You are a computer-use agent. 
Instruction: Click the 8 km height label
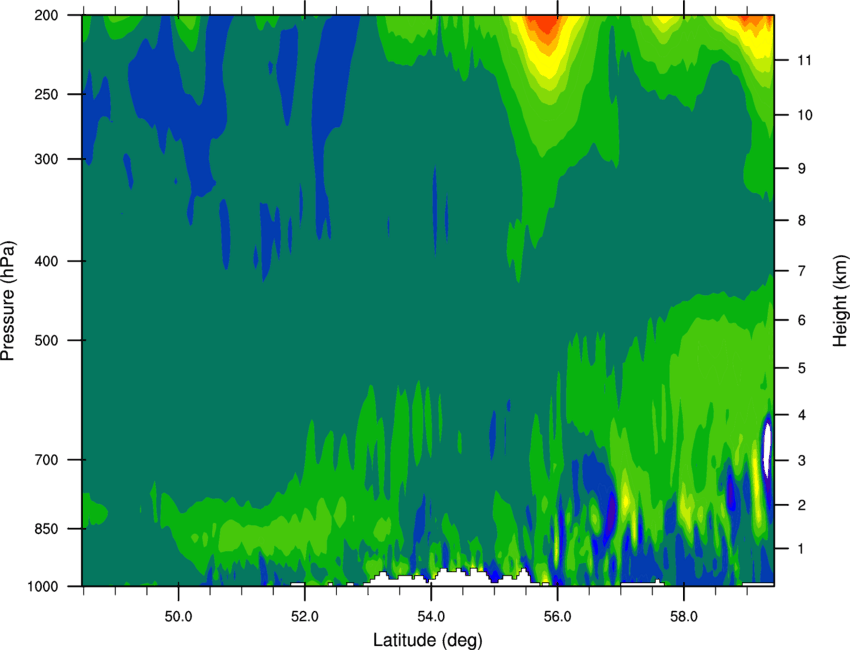[802, 220]
